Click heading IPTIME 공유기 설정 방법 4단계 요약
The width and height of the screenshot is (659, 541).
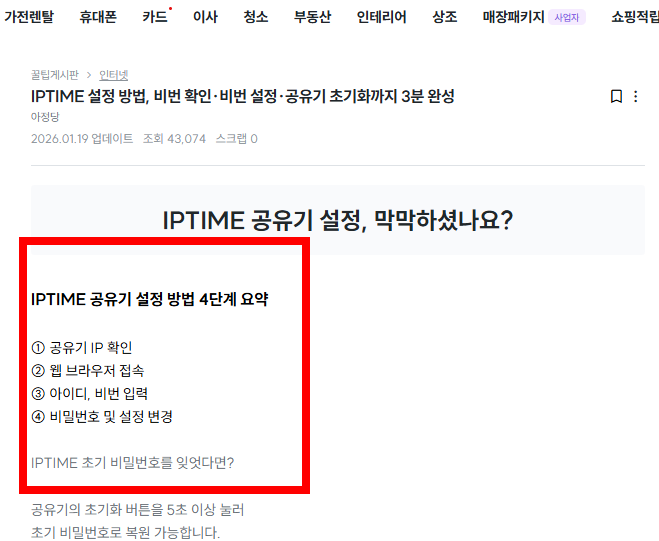pos(150,299)
